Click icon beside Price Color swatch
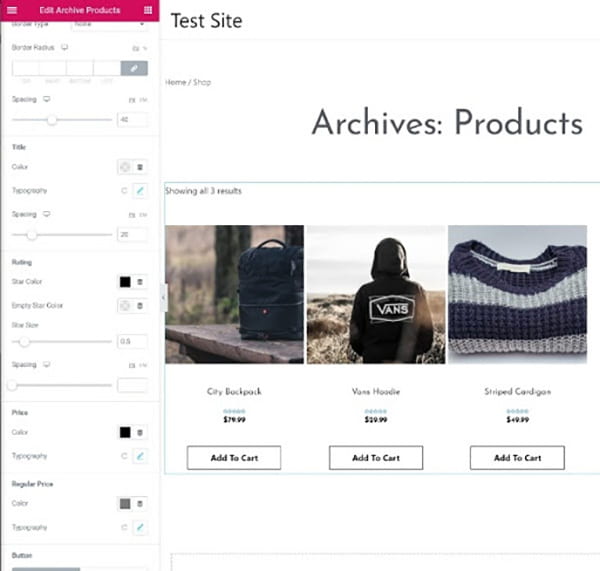This screenshot has width=600, height=571. point(140,432)
